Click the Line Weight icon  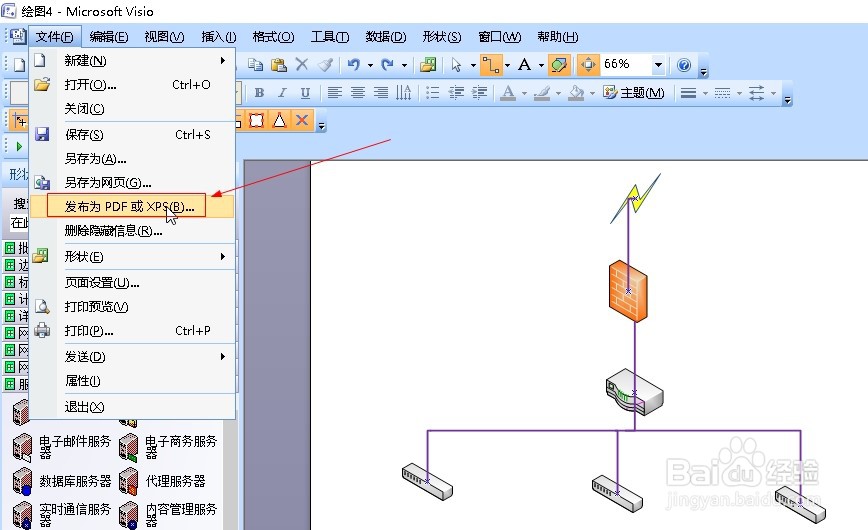688,92
